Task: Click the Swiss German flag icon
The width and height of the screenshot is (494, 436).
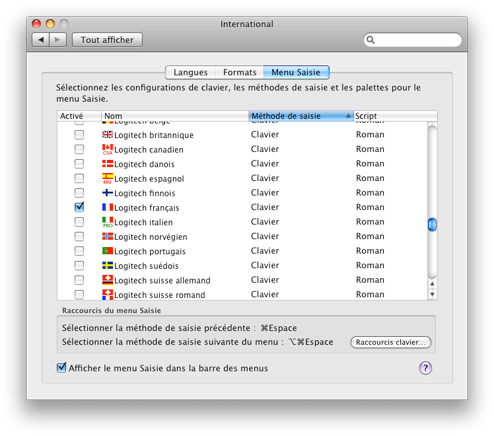Action: click(107, 280)
